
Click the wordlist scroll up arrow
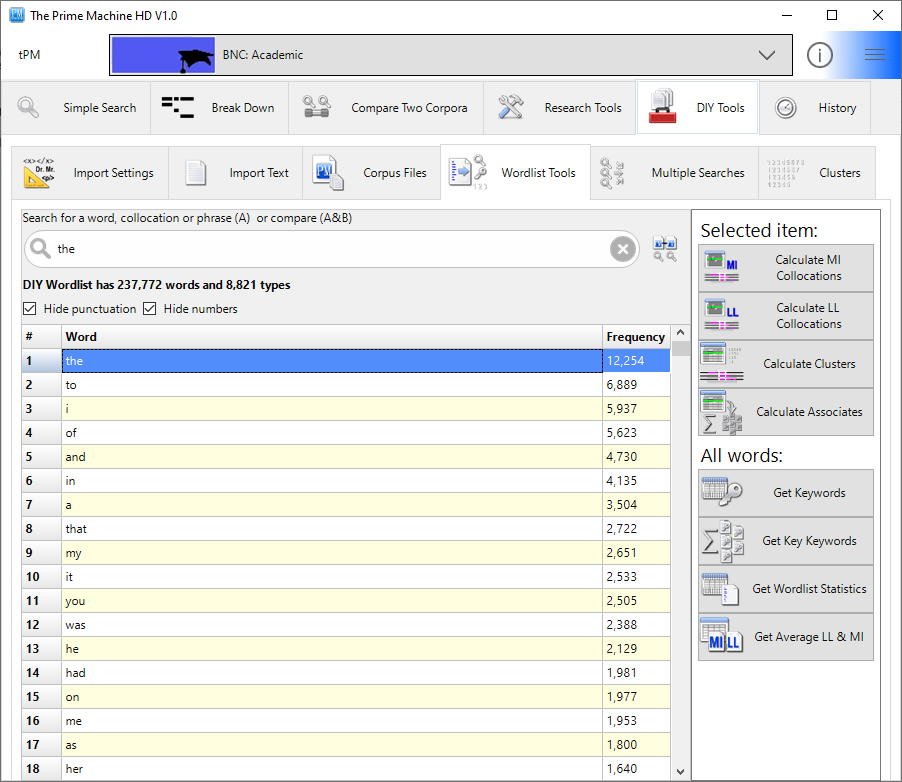pos(681,333)
